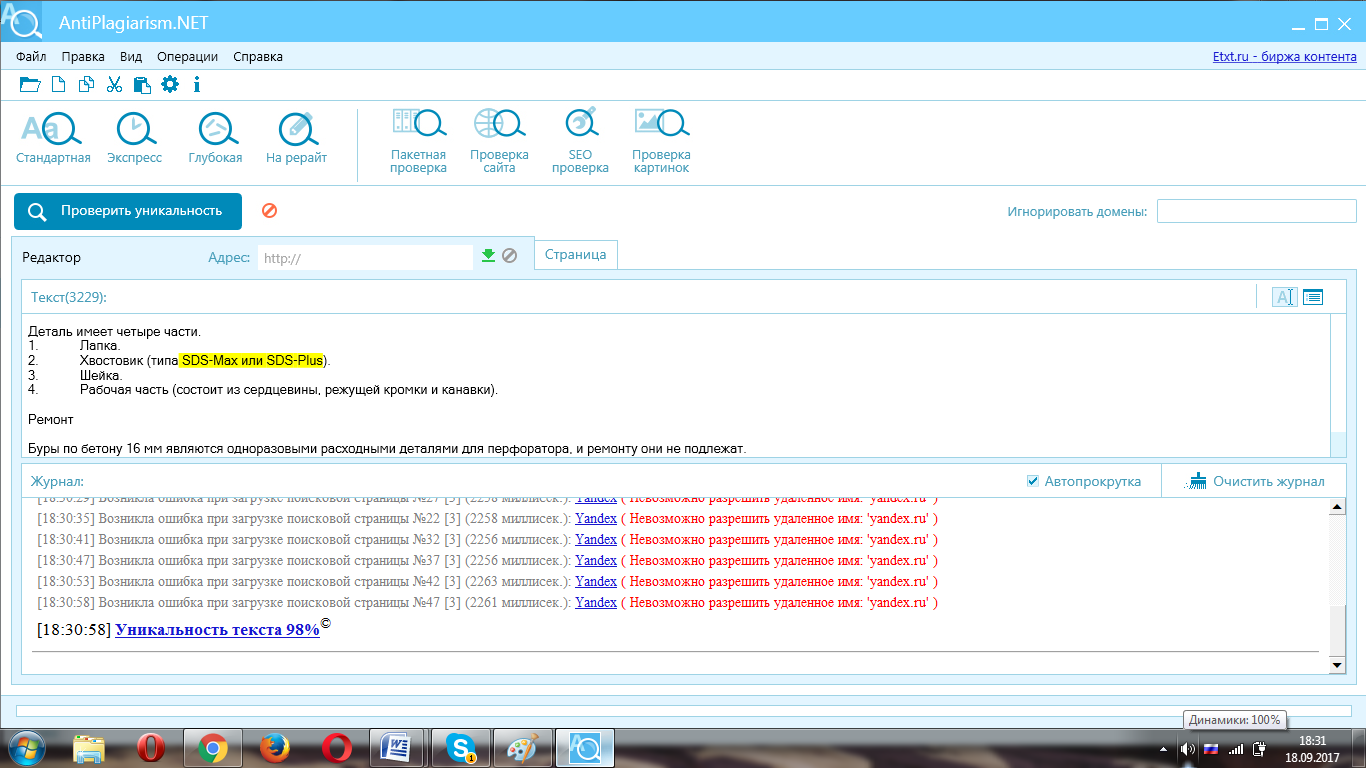1366x768 pixels.
Task: Switch to list view icon in text panel
Action: tap(1312, 297)
